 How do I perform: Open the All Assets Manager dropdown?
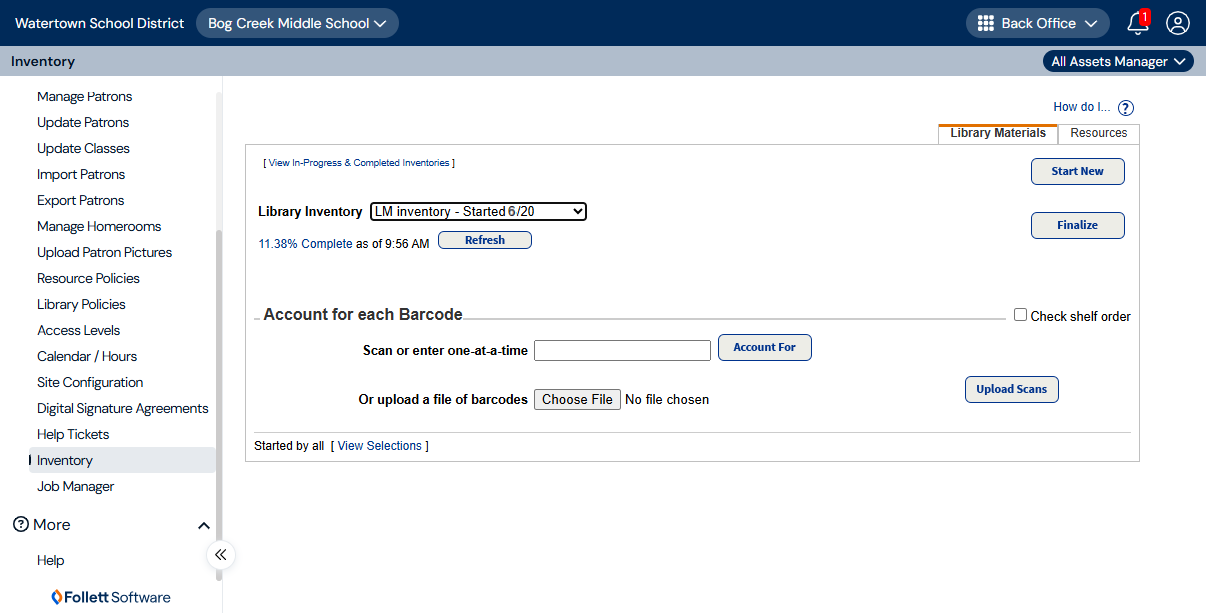pos(1117,61)
